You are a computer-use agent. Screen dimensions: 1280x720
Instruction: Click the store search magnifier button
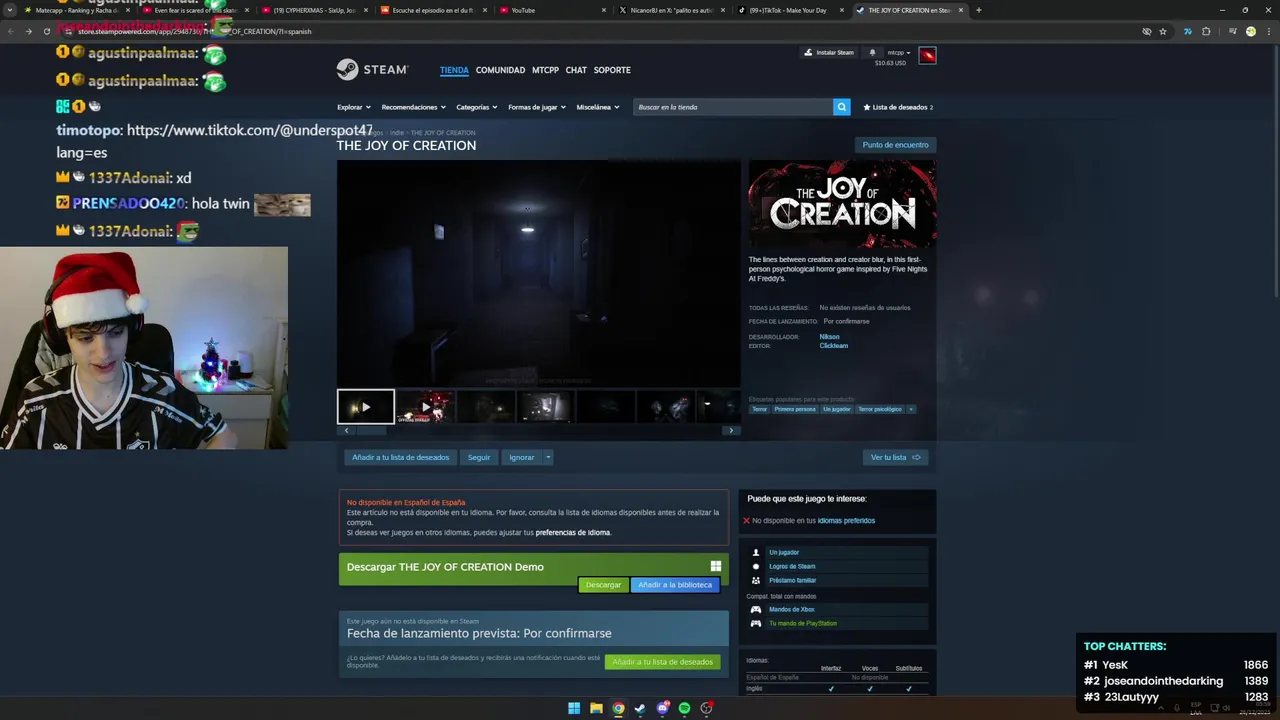[842, 107]
